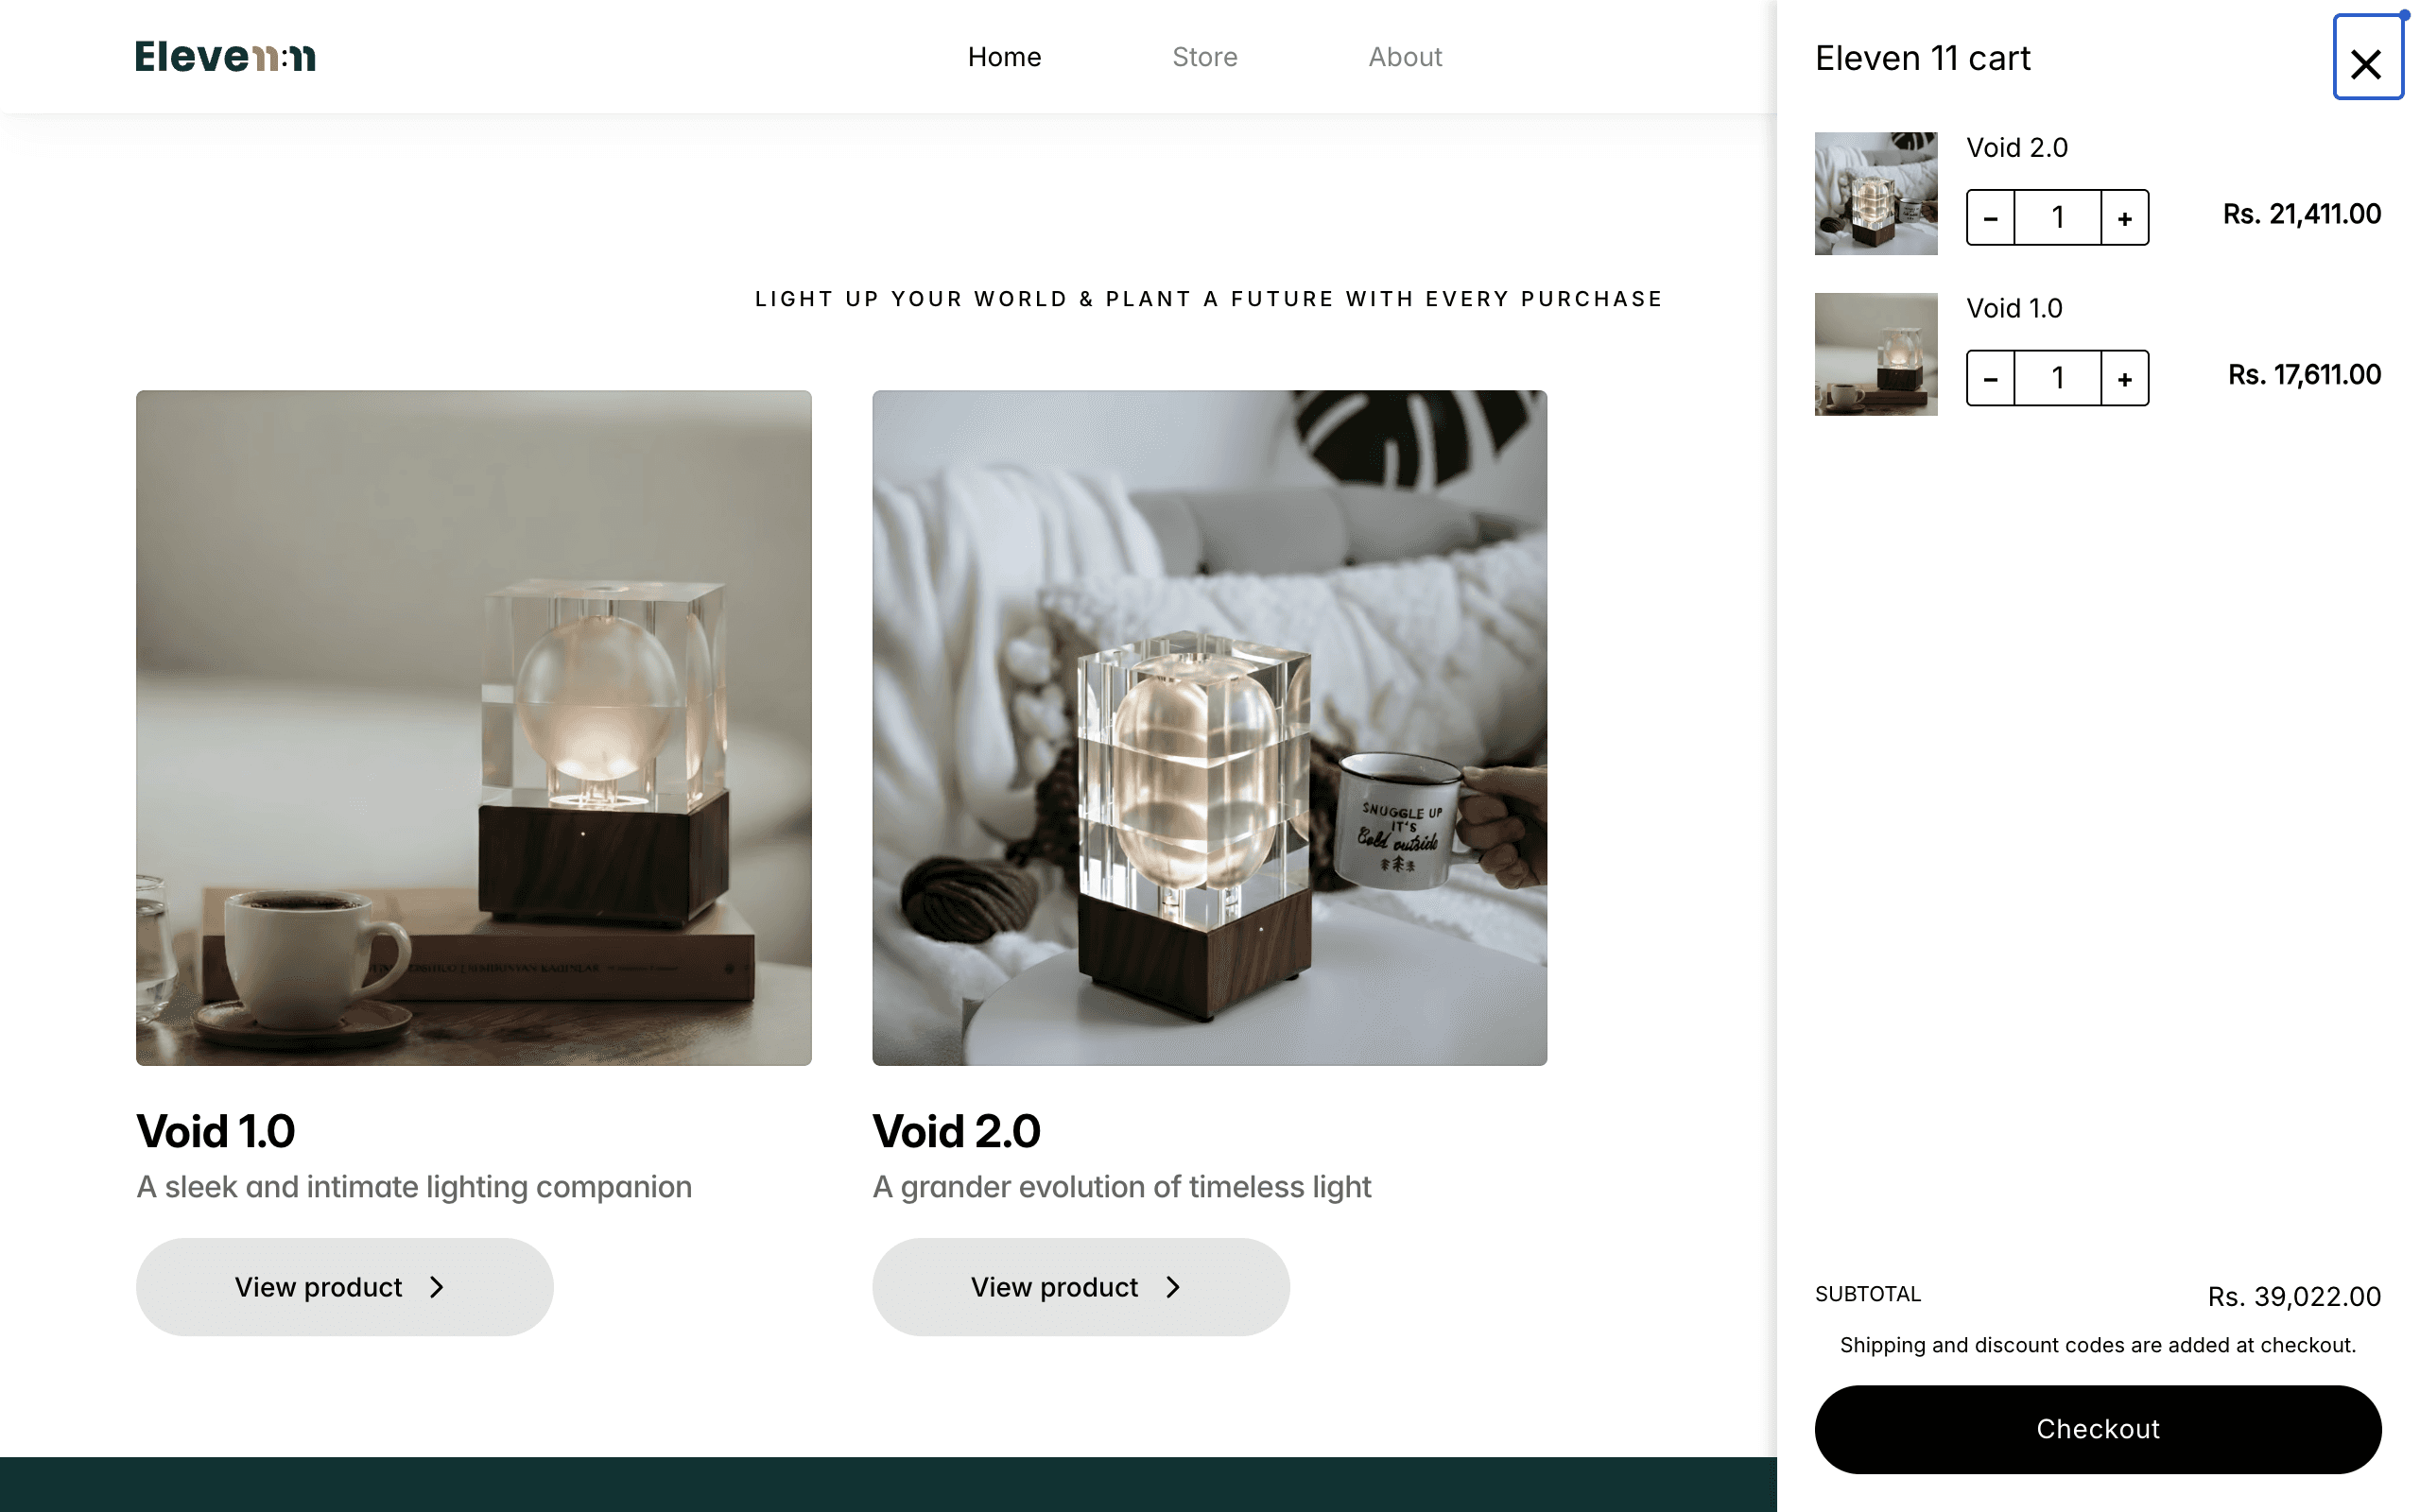This screenshot has height=1512, width=2420.
Task: Increase Void 1.0 quantity with plus
Action: (2125, 378)
